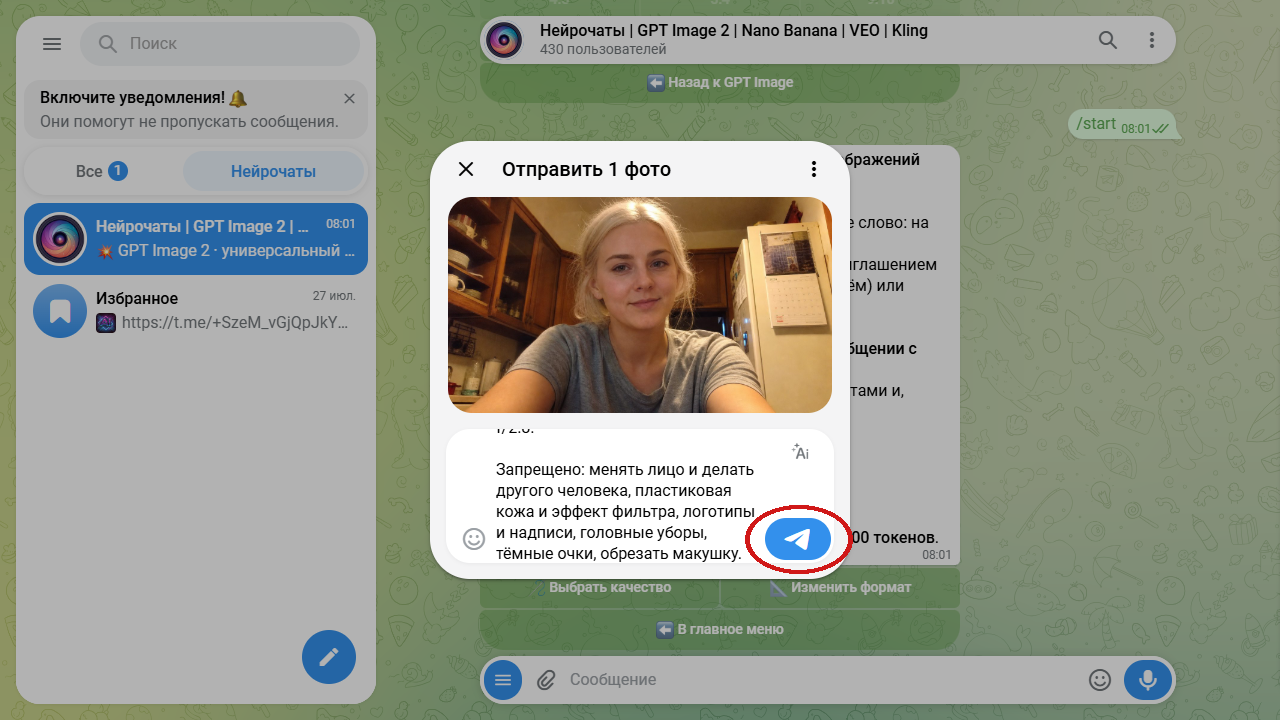Open chat header more options menu

[x=1152, y=40]
